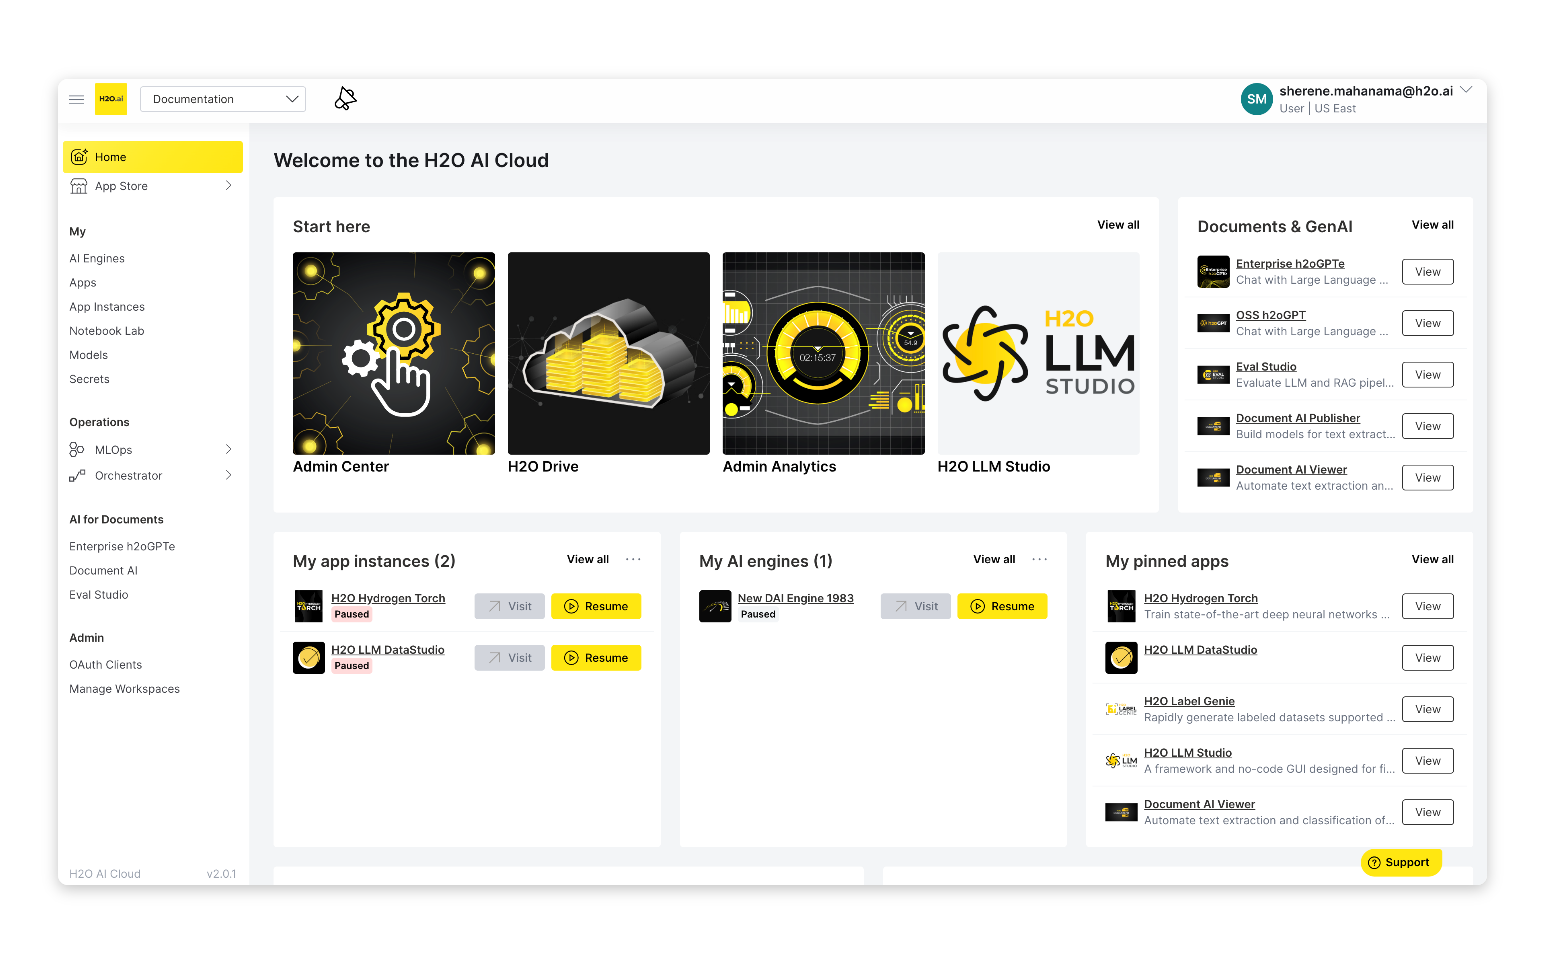Visit H2O LLM DataStudio instance
Screen dimensions: 1545x964
point(510,658)
